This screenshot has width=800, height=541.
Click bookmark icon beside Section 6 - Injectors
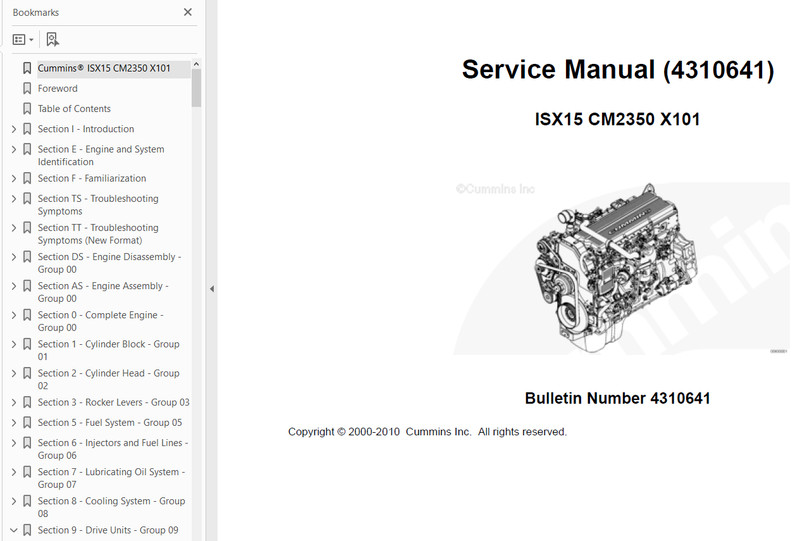[x=27, y=444]
